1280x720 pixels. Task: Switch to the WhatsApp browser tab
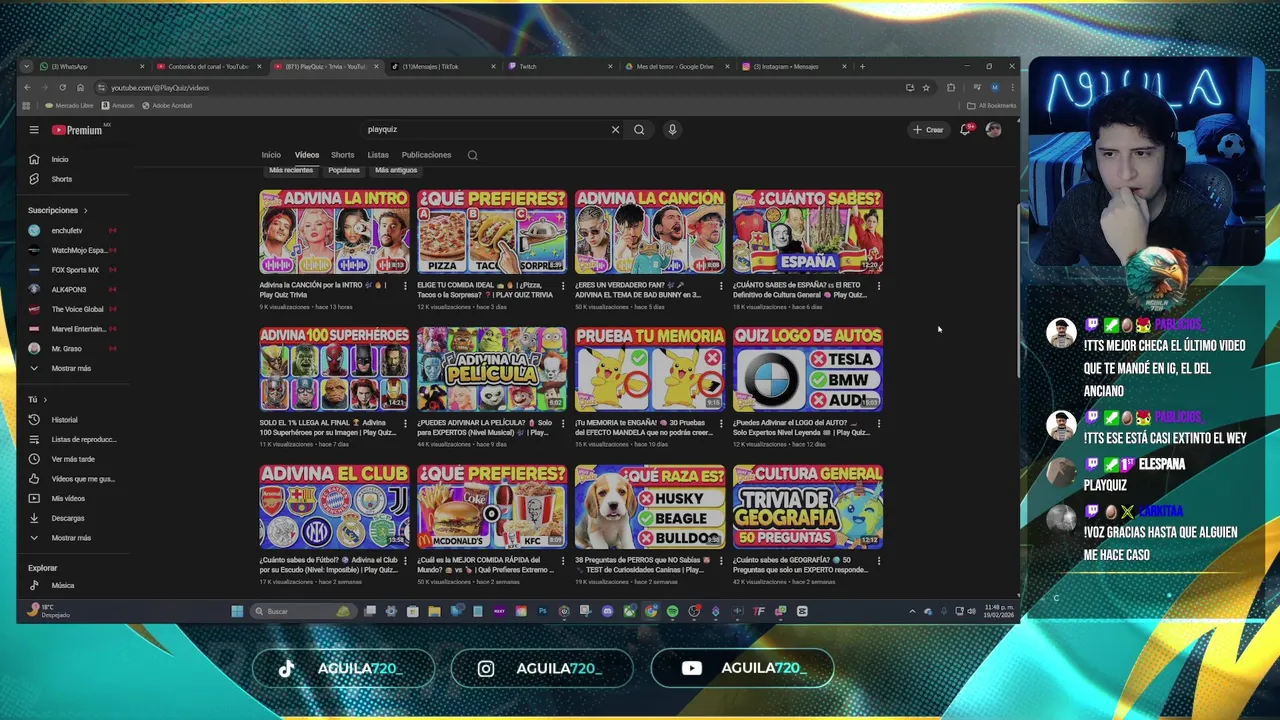click(x=90, y=66)
